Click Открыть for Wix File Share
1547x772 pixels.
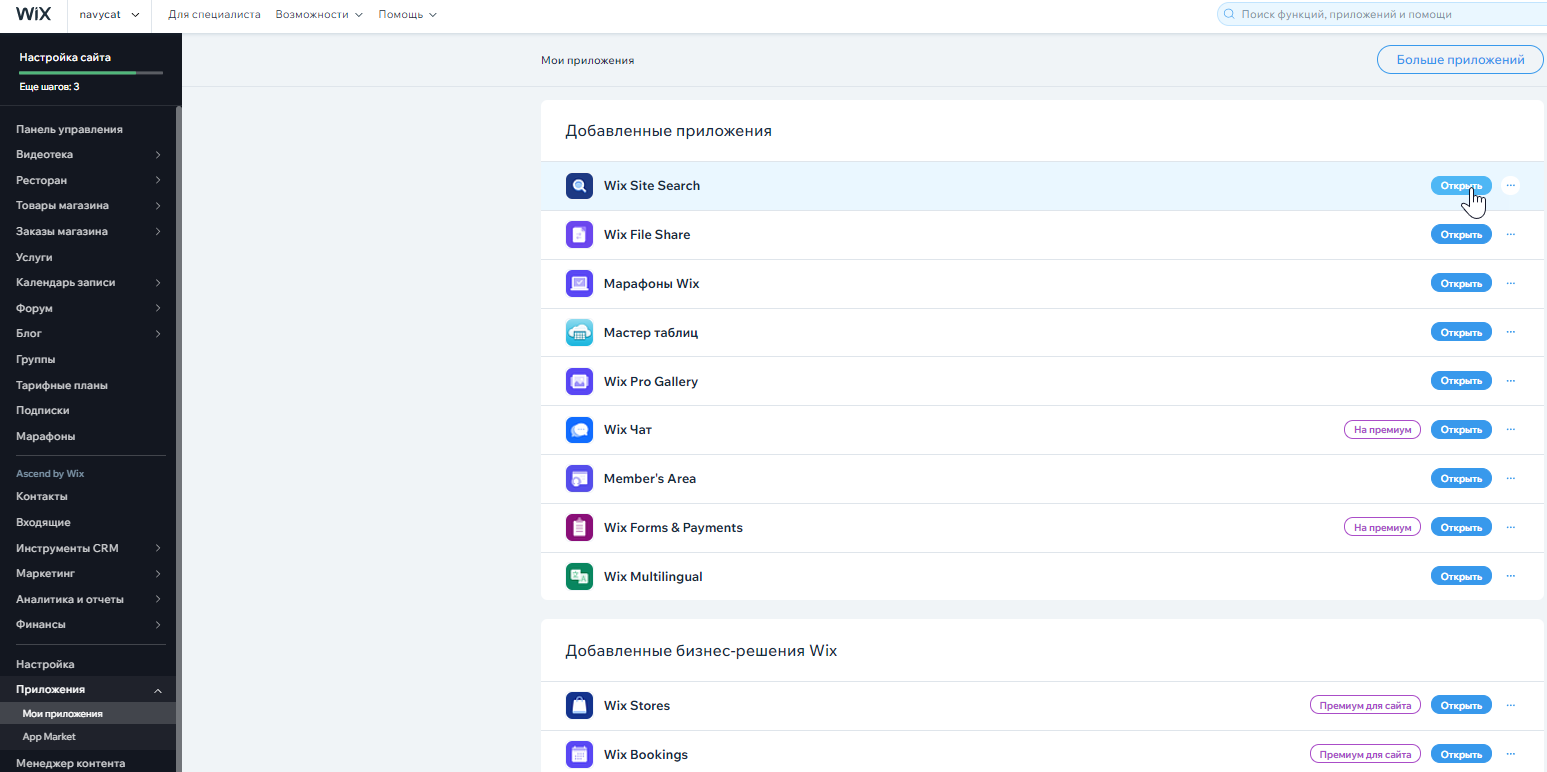click(1461, 235)
